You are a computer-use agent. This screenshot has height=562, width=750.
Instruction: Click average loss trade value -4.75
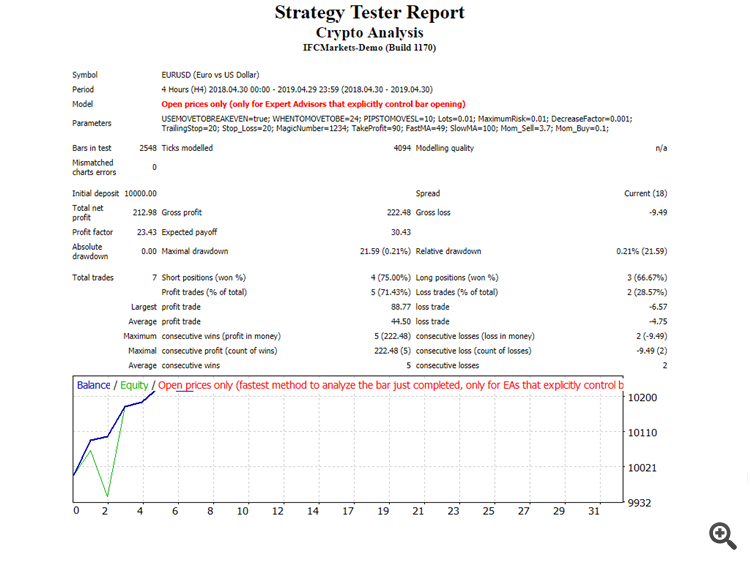(x=658, y=322)
